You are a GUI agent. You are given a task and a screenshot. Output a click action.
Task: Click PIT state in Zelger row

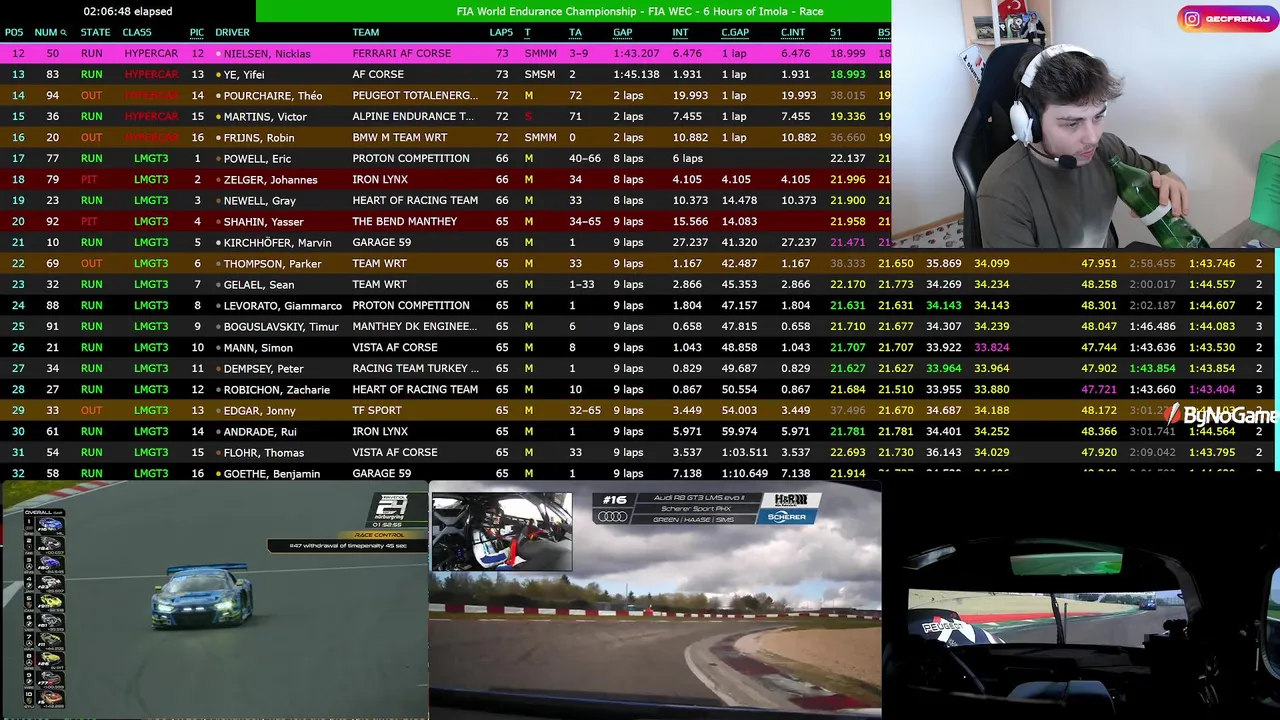click(89, 180)
